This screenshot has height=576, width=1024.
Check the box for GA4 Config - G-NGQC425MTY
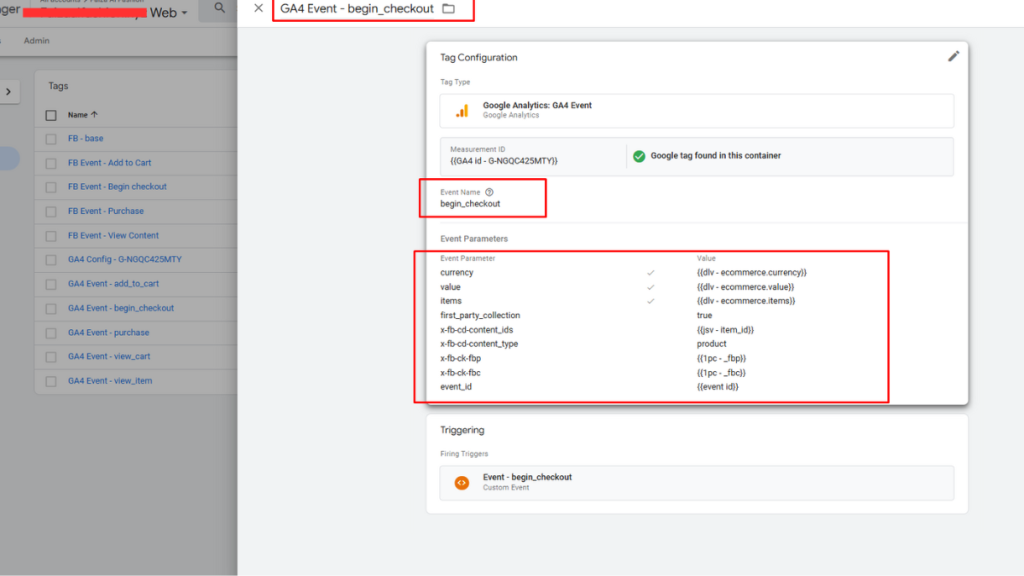coord(51,260)
